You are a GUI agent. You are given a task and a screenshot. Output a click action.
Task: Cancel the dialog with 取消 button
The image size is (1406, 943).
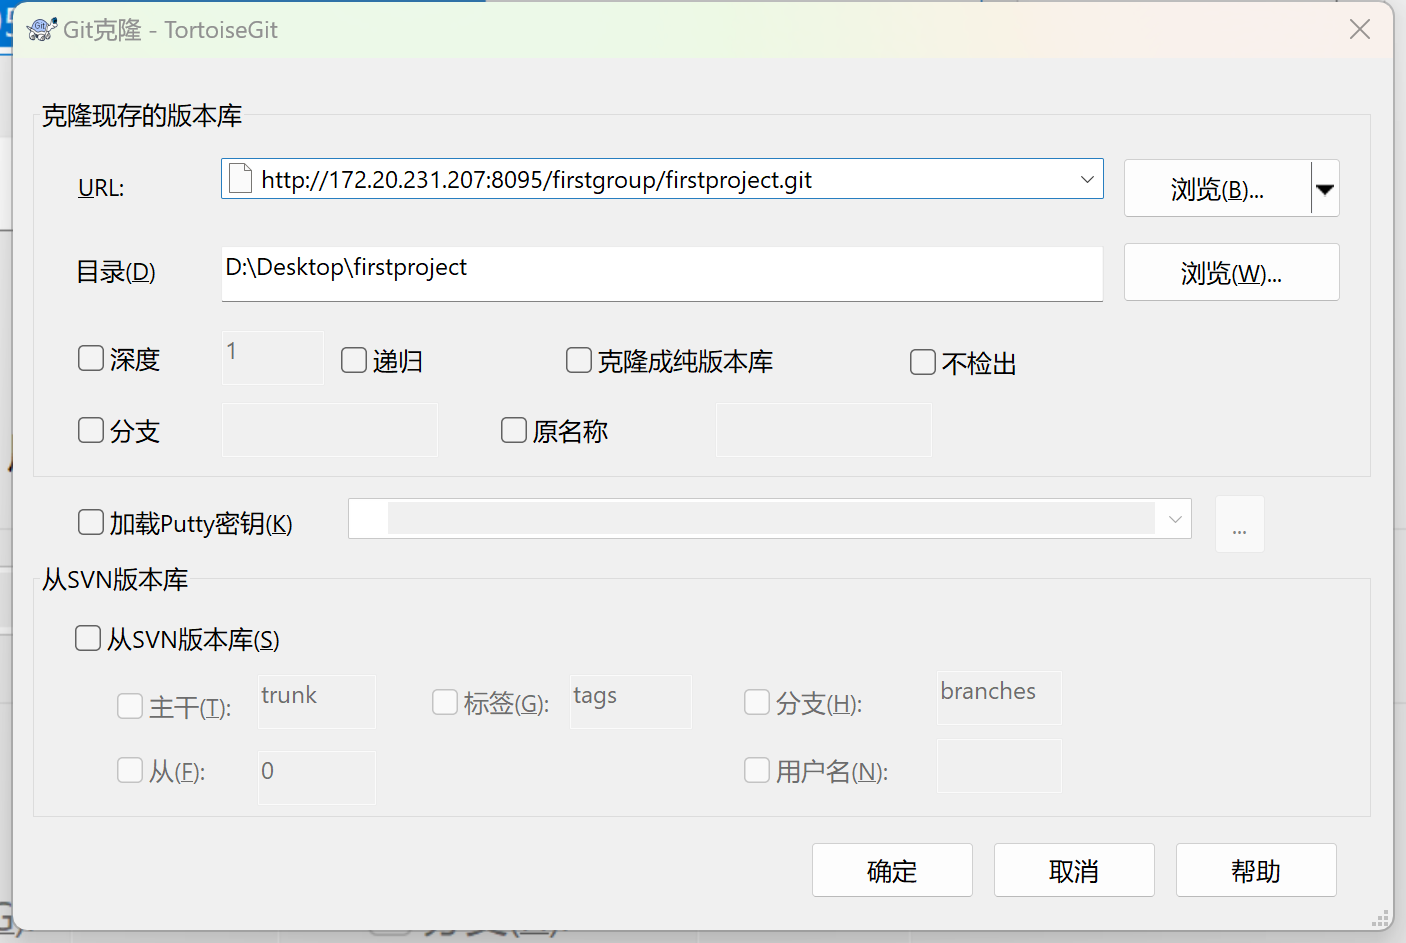pyautogui.click(x=1074, y=870)
